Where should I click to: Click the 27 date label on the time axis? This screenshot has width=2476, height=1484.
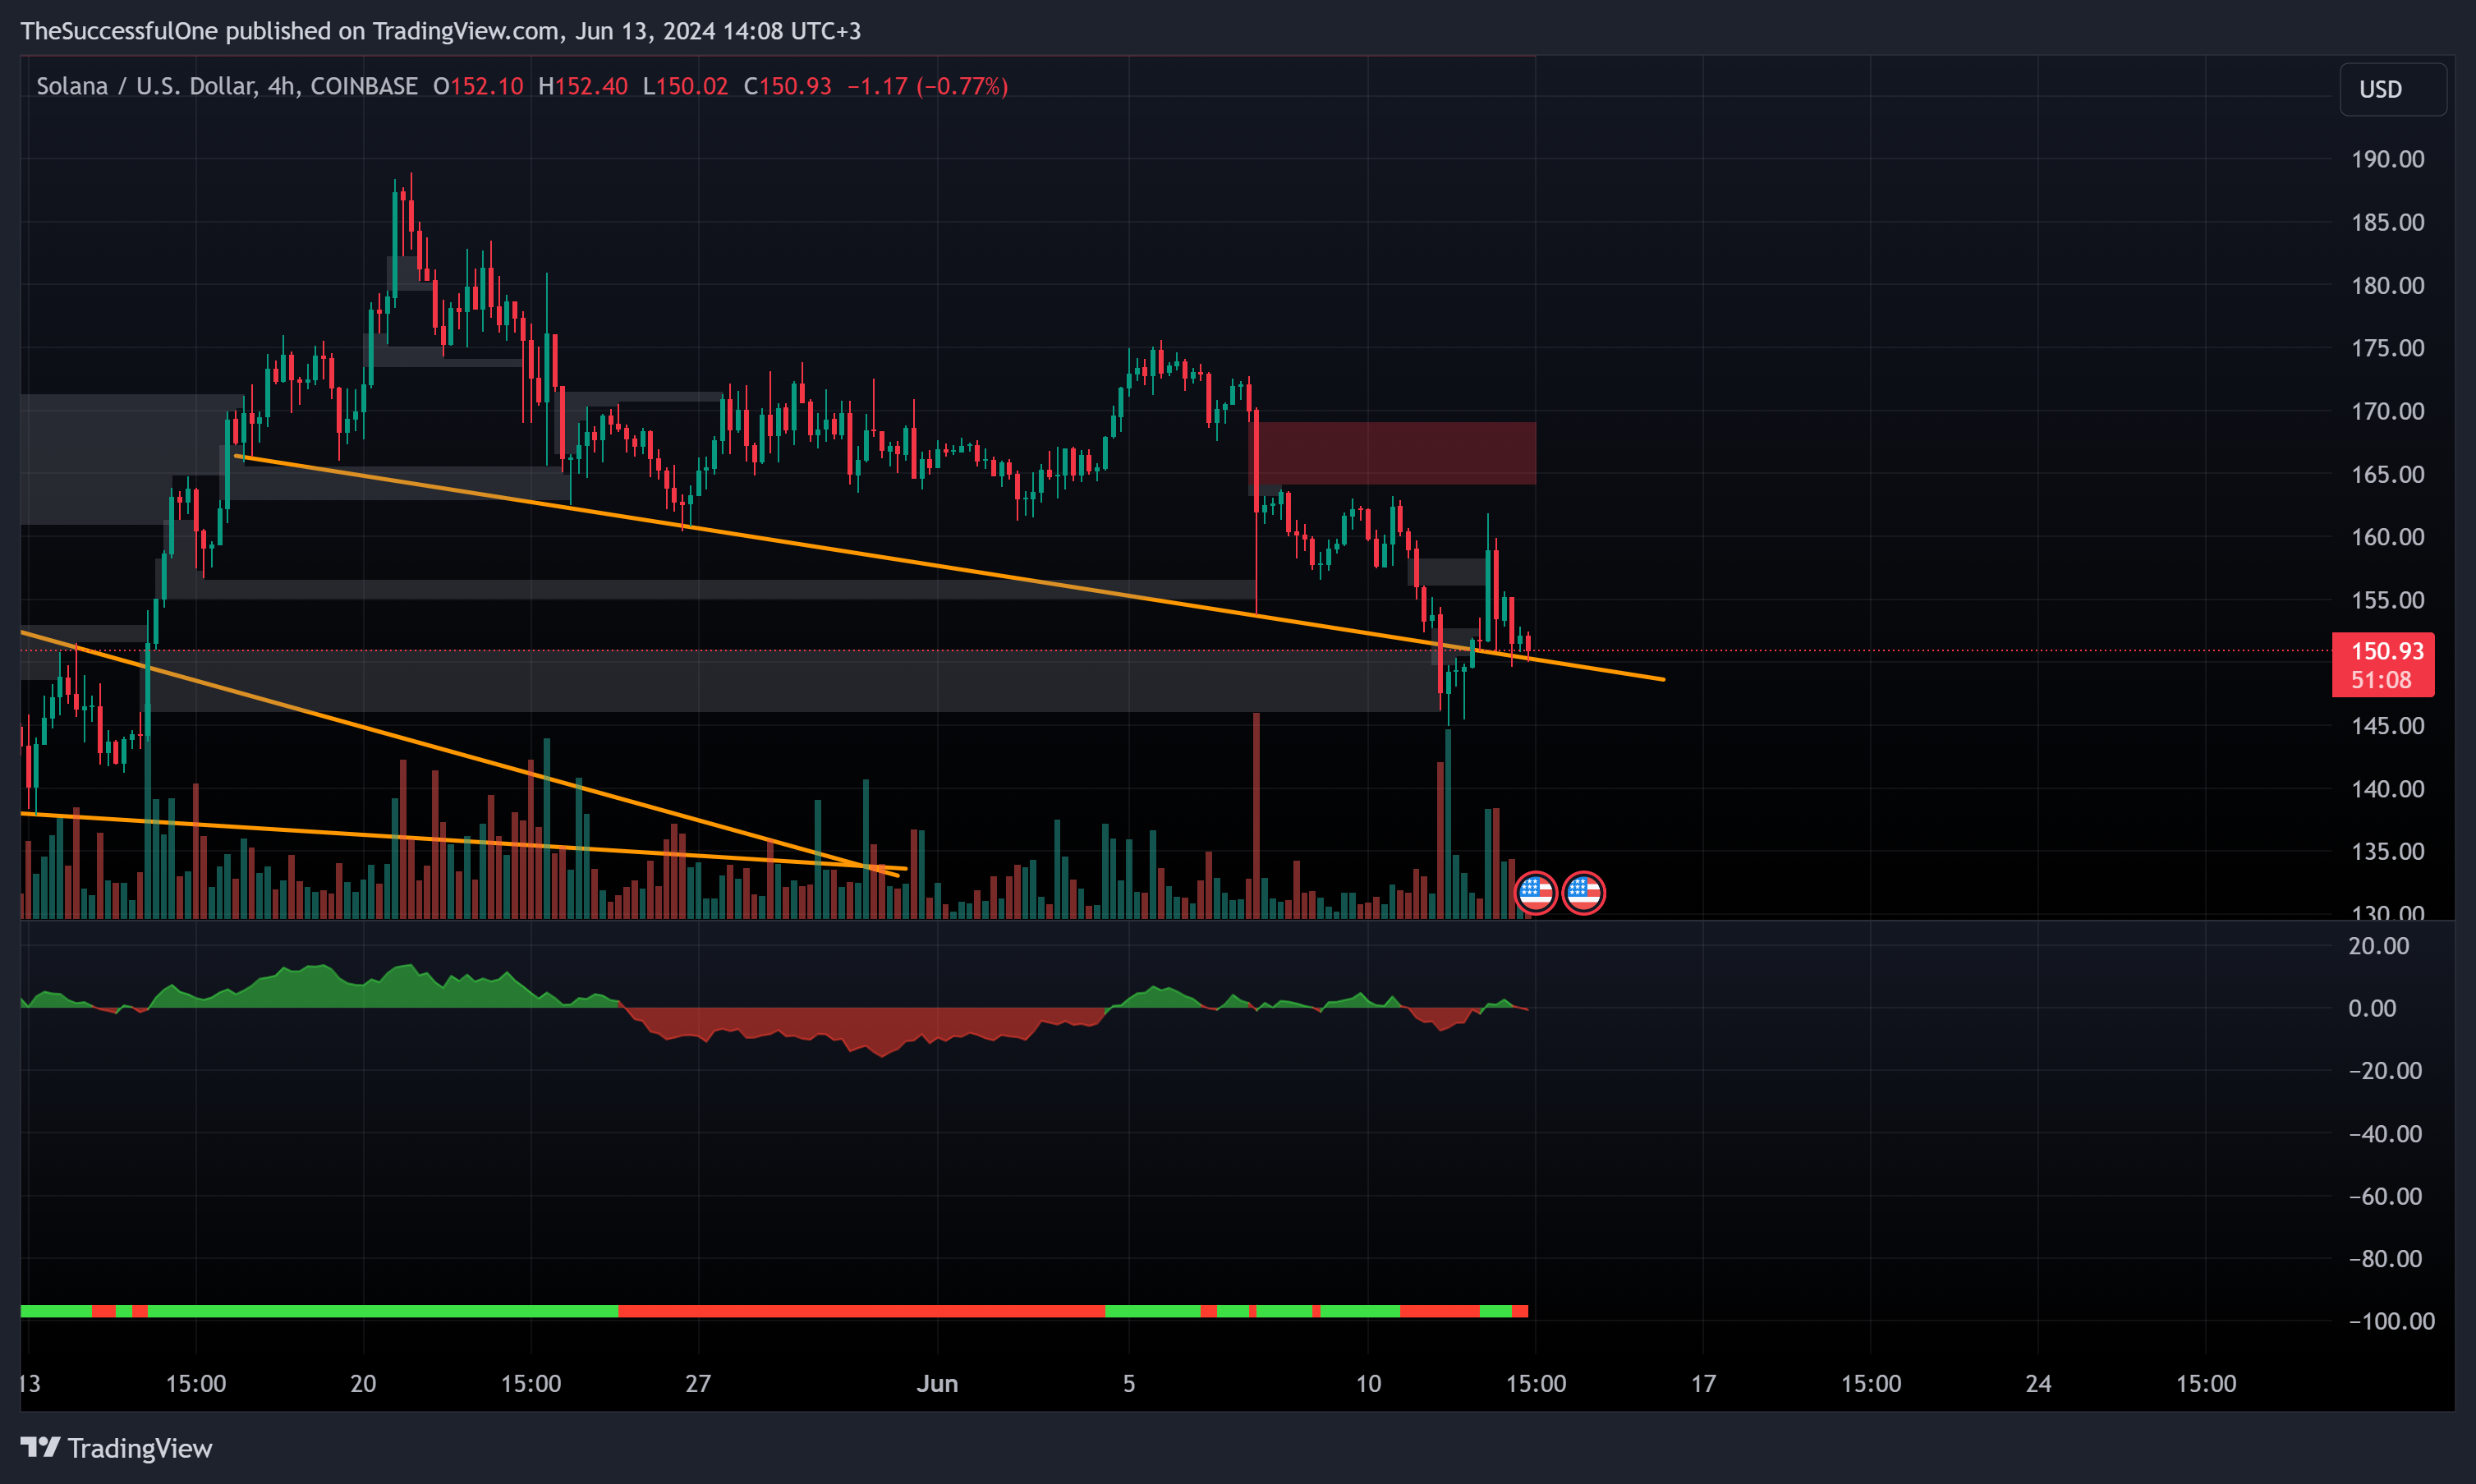click(x=698, y=1383)
